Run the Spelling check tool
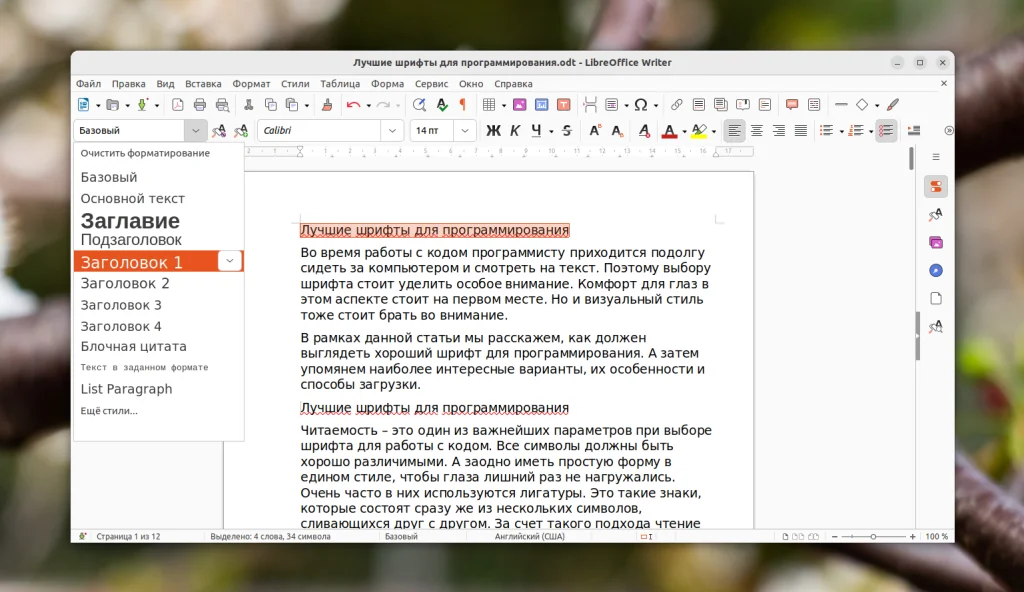 (x=442, y=105)
